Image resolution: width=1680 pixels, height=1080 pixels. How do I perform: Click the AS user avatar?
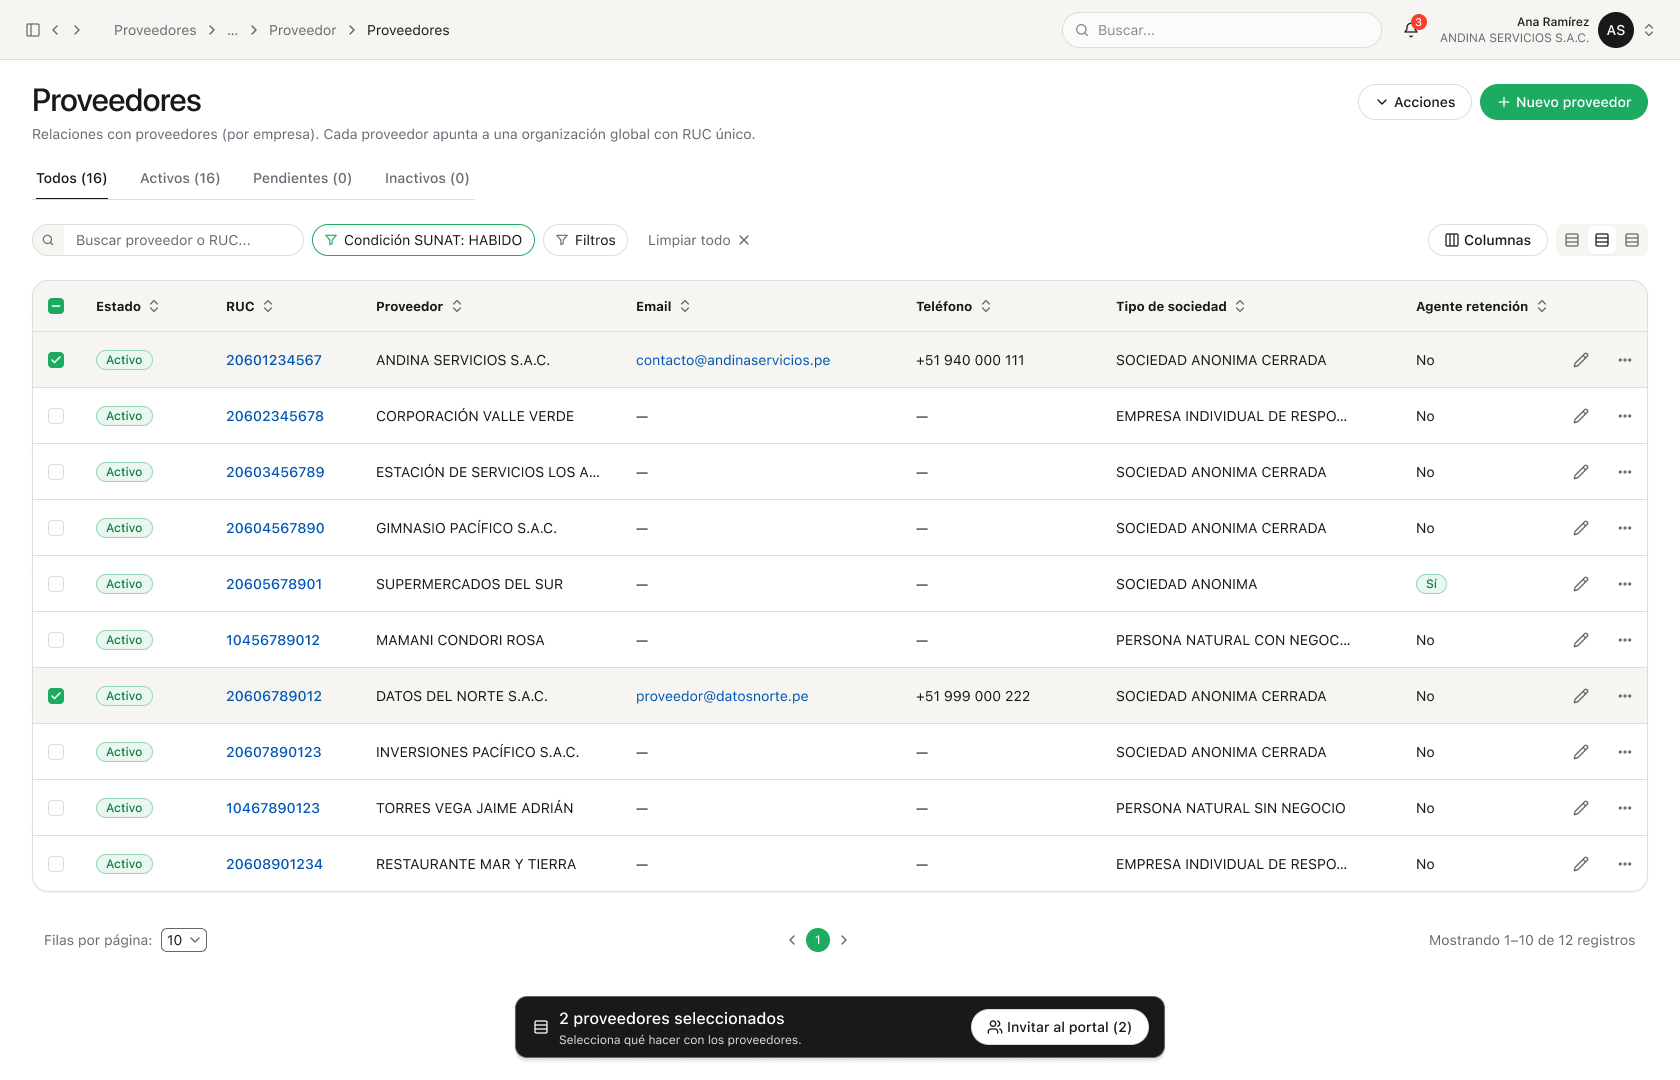tap(1616, 30)
